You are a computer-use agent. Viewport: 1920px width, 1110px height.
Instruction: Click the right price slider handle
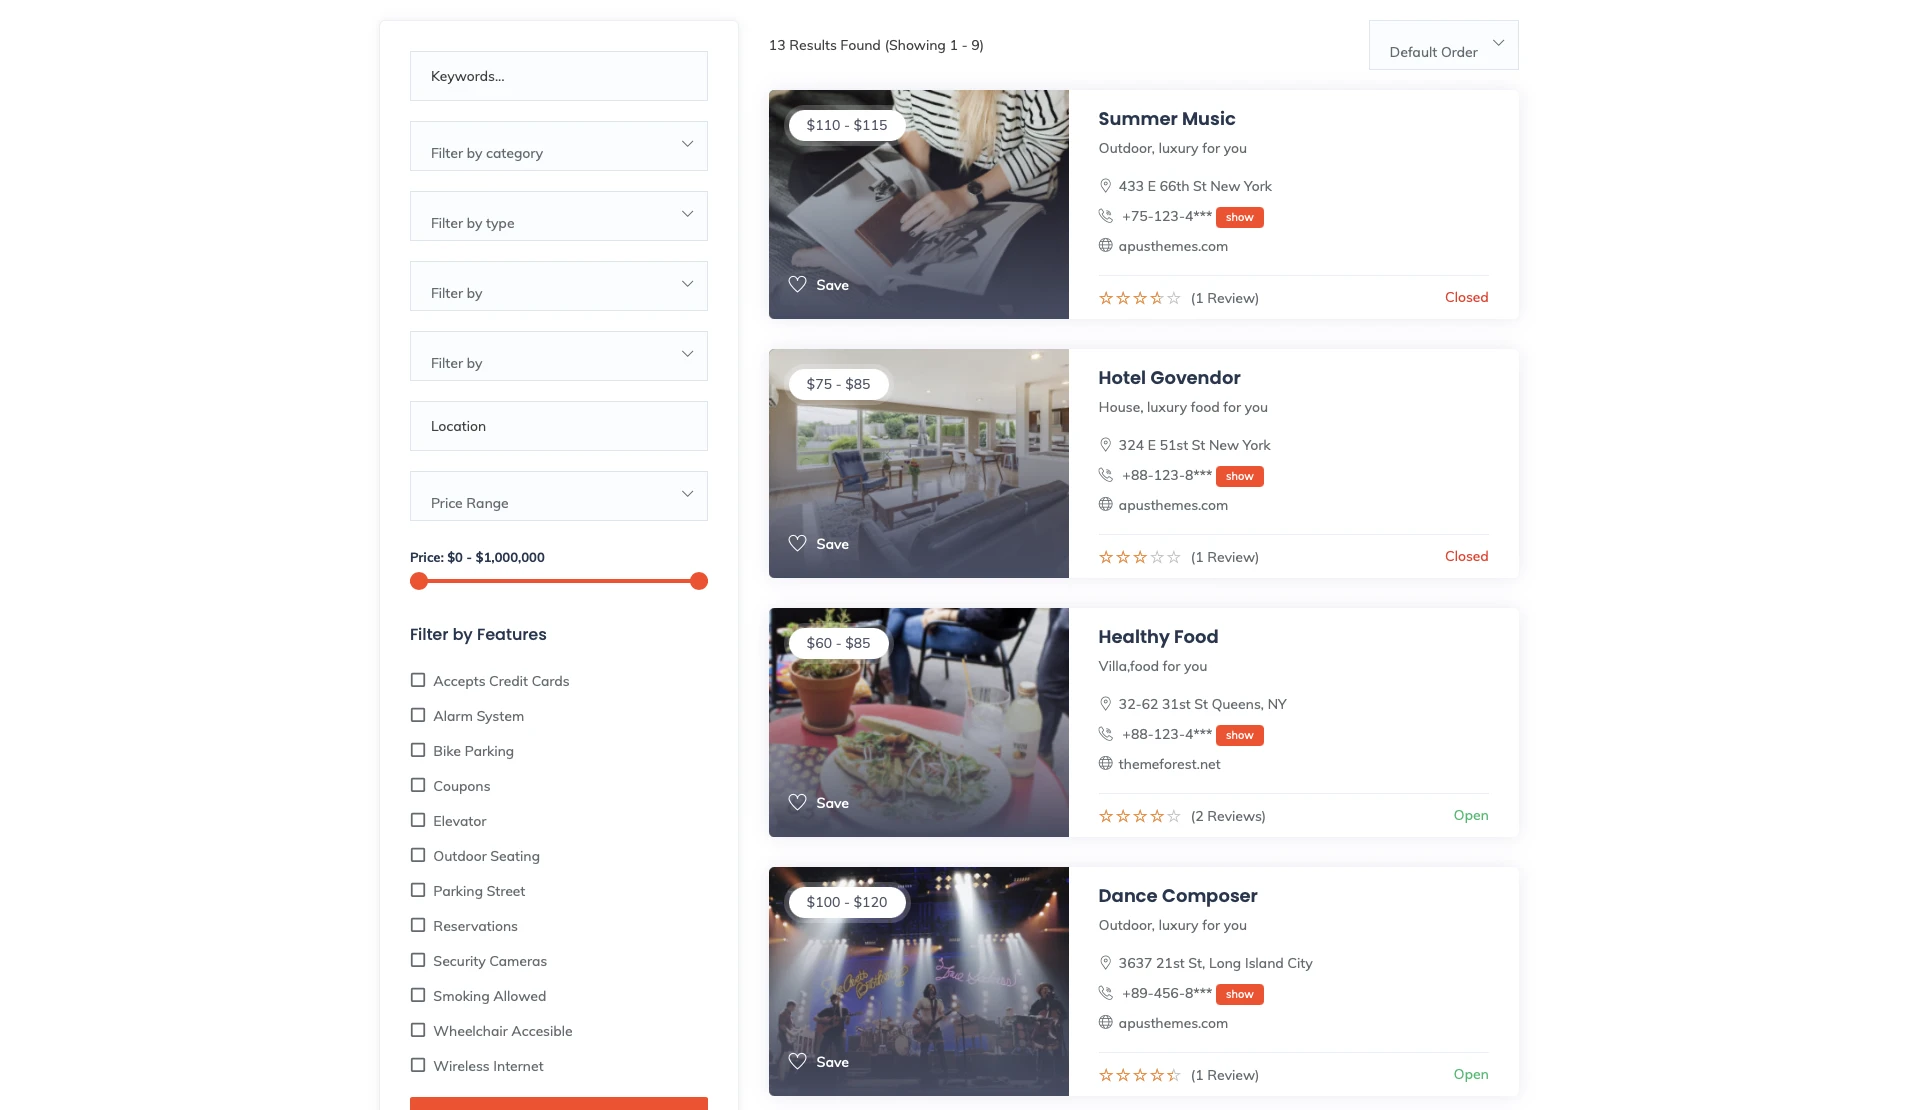(699, 581)
